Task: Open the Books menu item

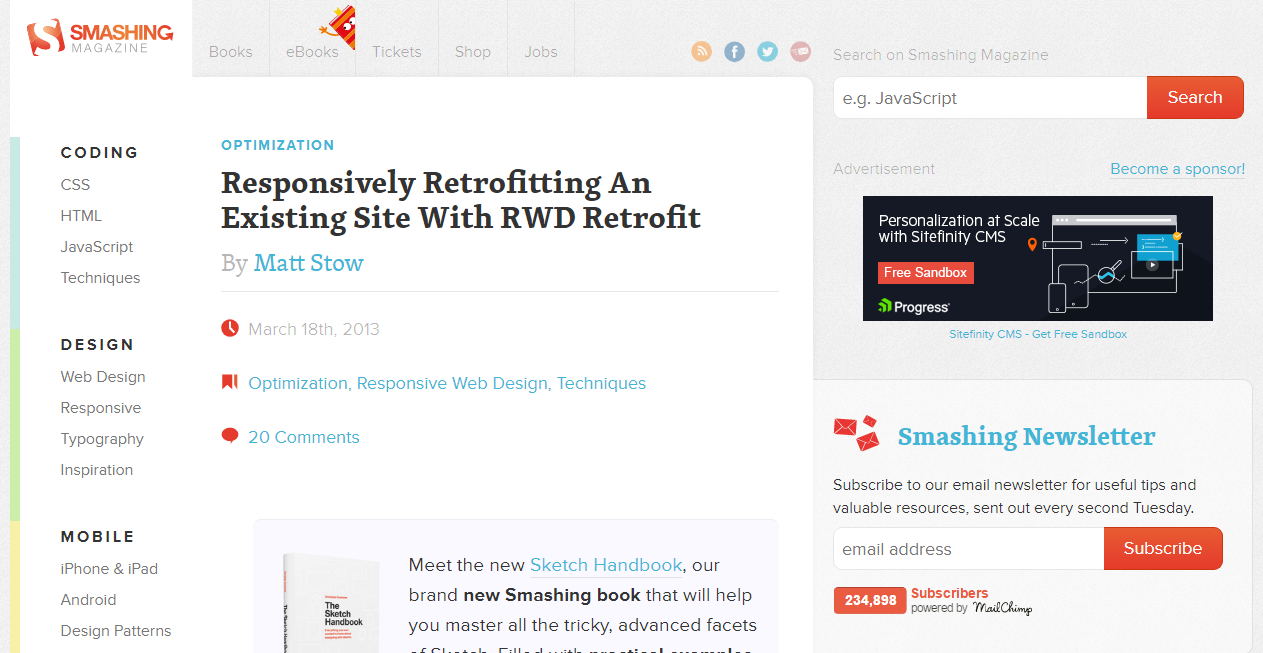Action: pos(231,52)
